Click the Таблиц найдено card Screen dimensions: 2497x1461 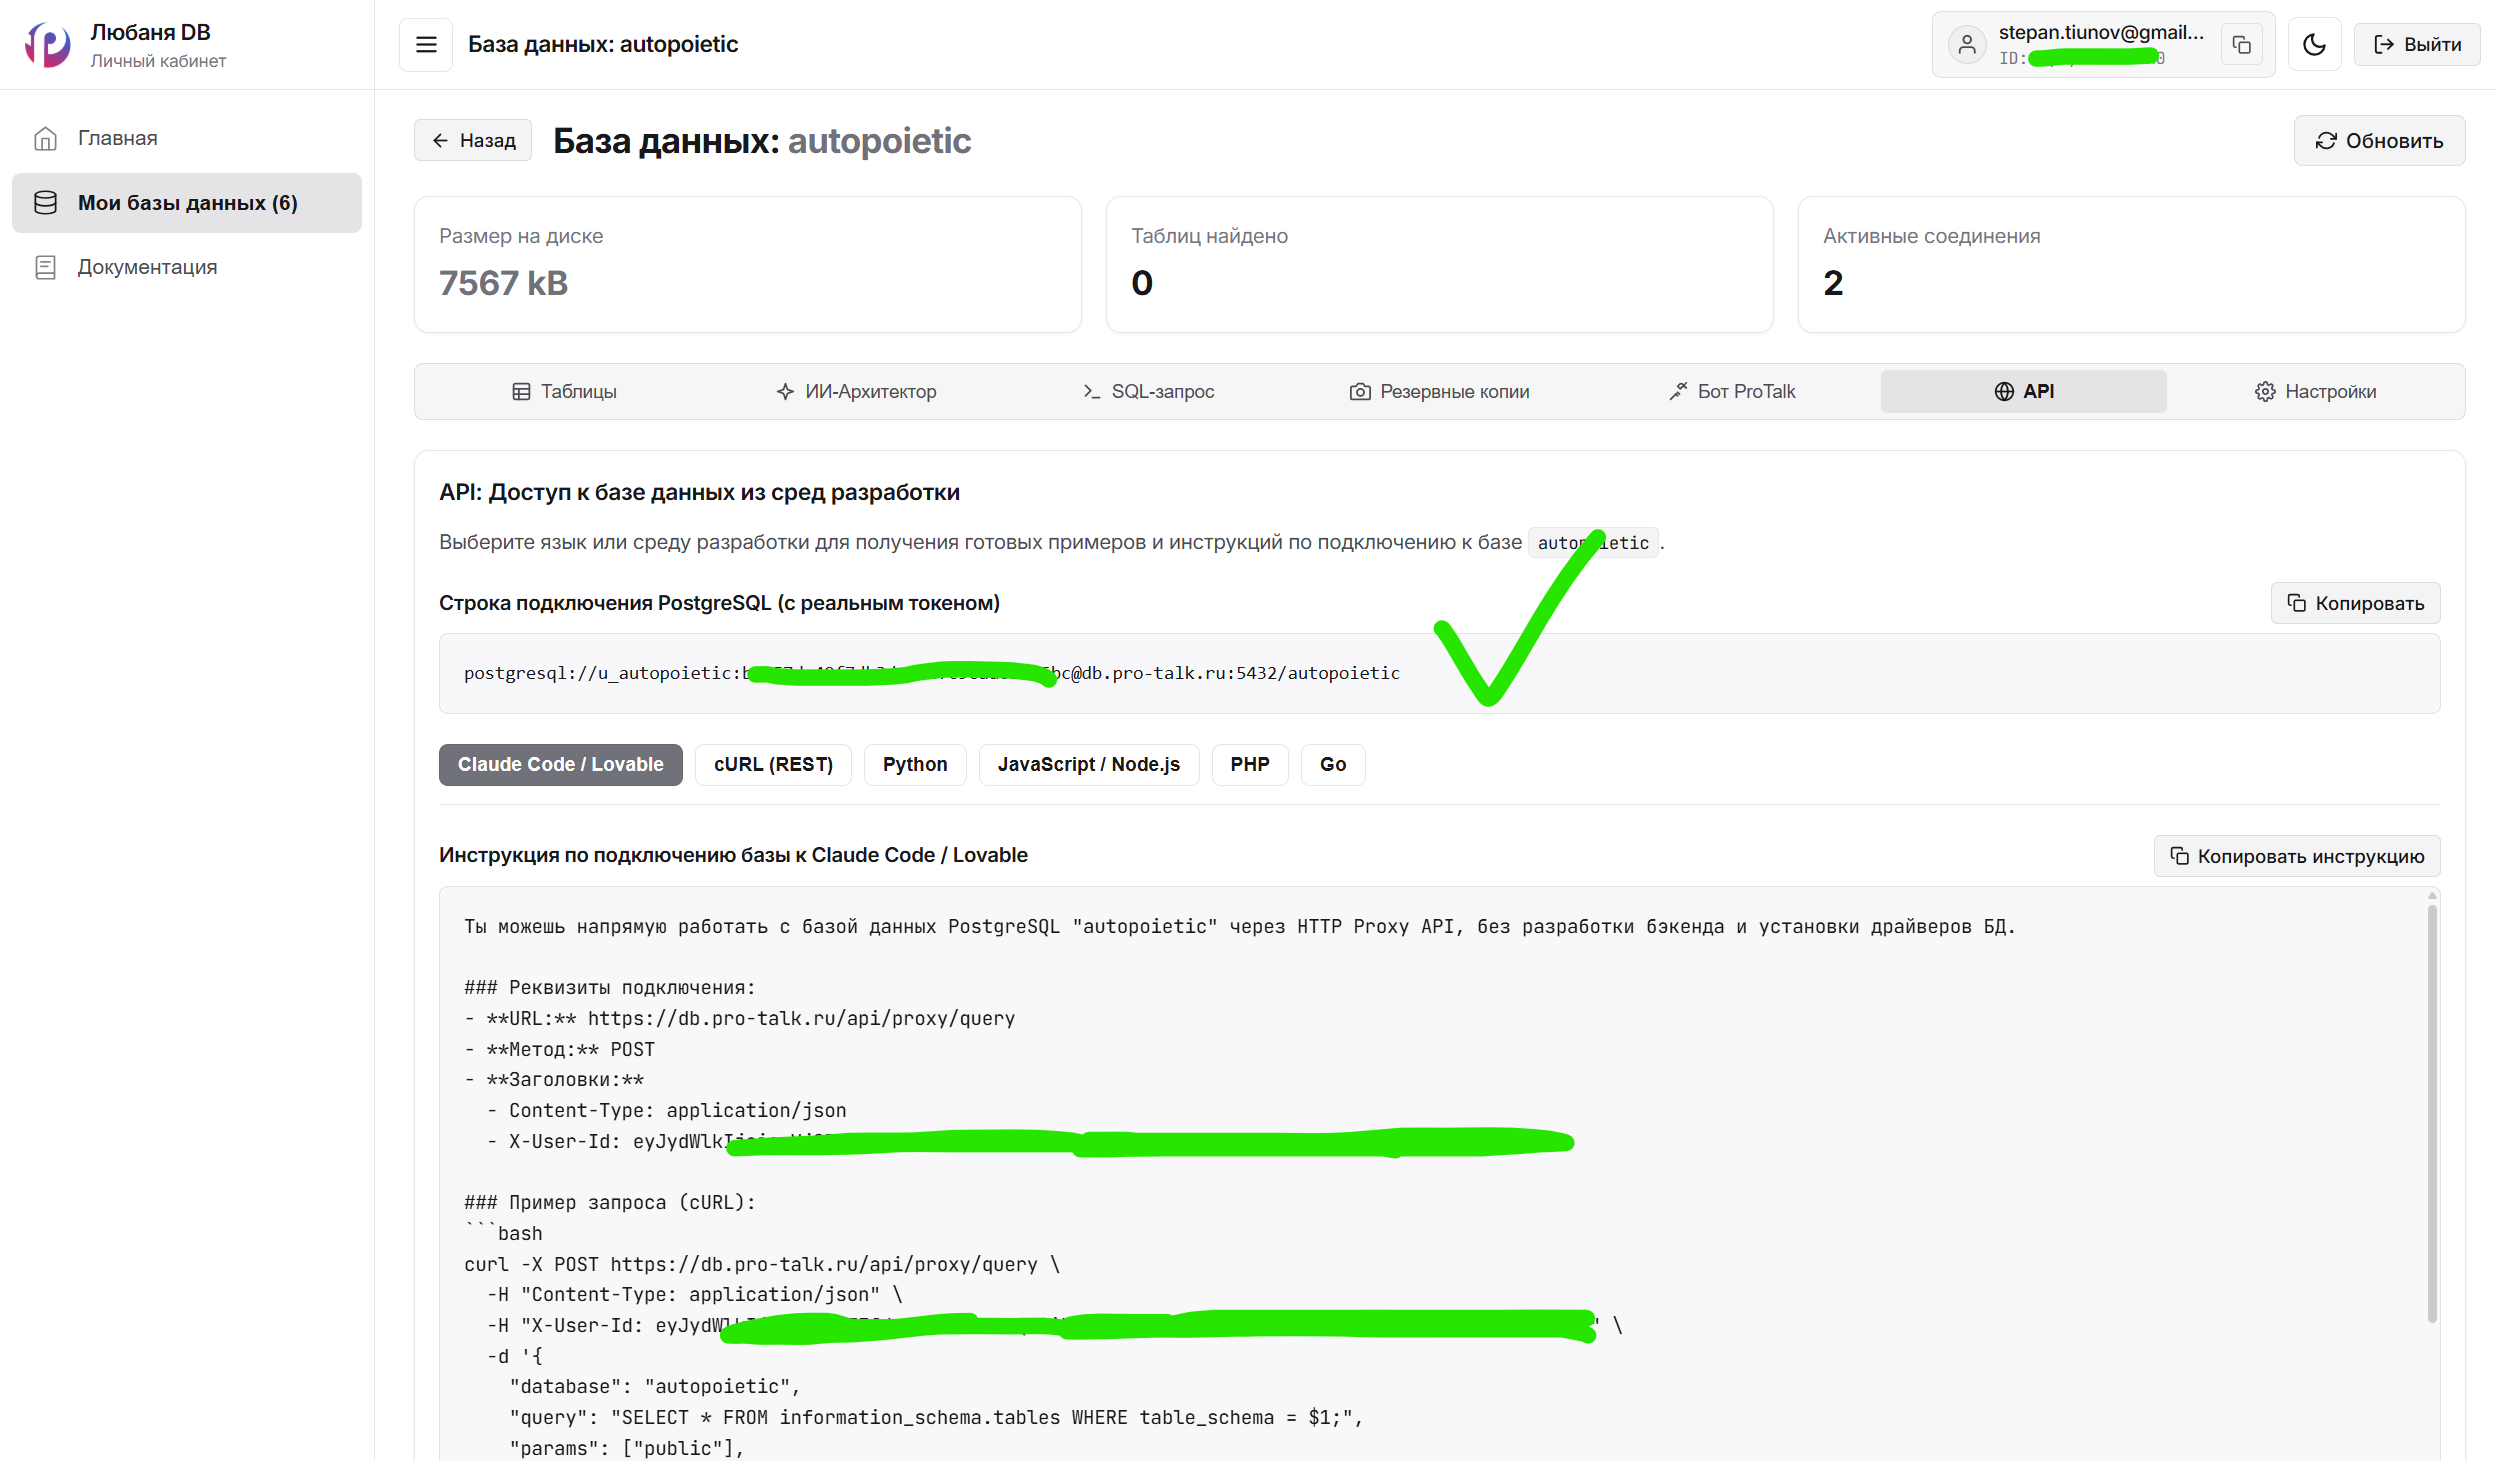click(x=1439, y=264)
